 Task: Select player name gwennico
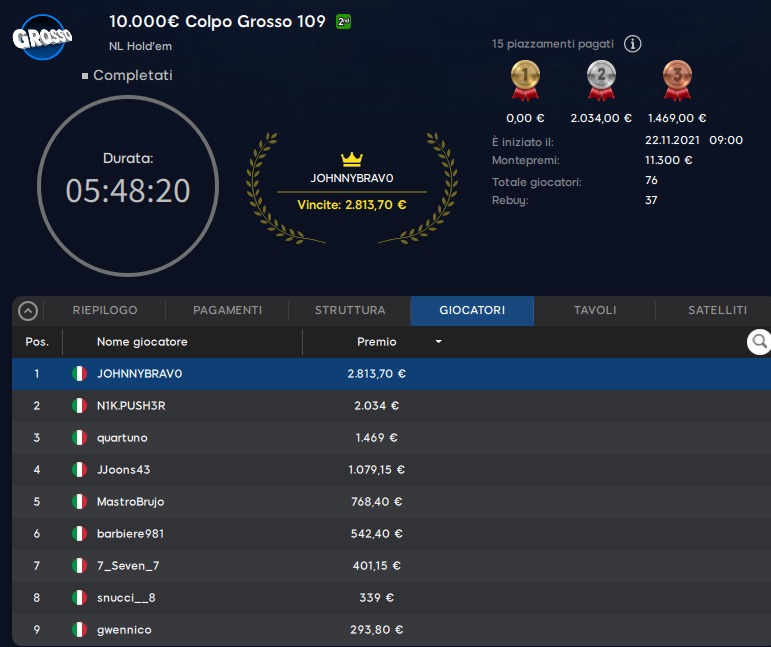click(124, 629)
